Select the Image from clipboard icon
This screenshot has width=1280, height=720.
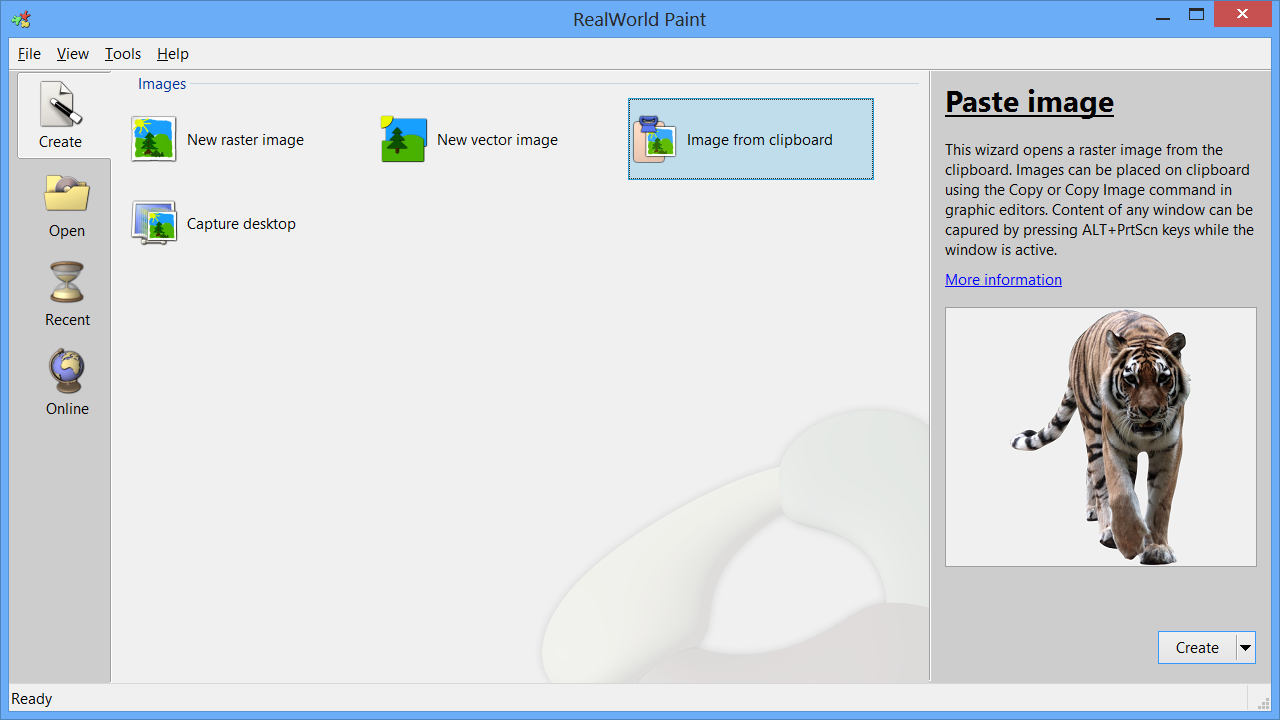click(x=654, y=139)
